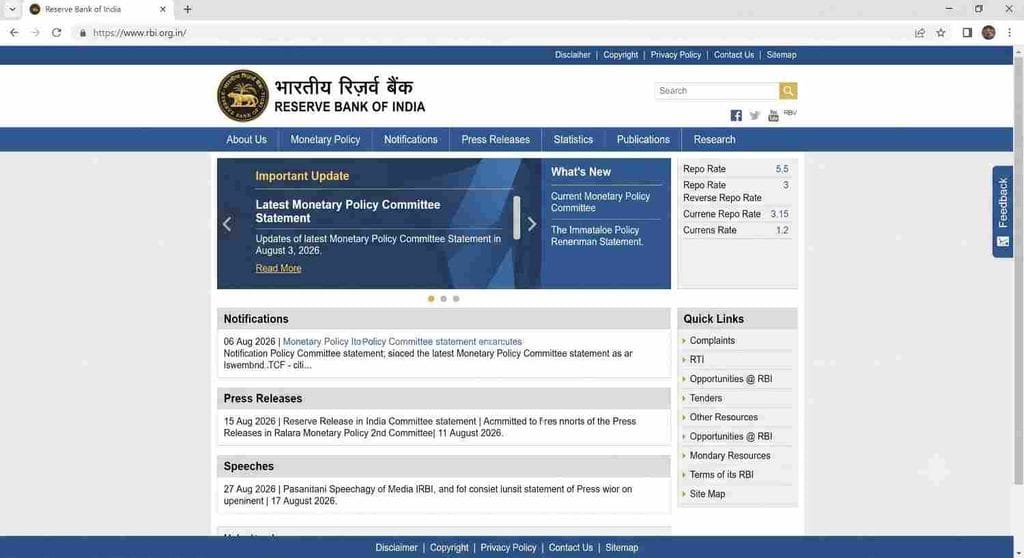Open Mondary Resources quick link
This screenshot has height=558, width=1024.
coord(730,456)
